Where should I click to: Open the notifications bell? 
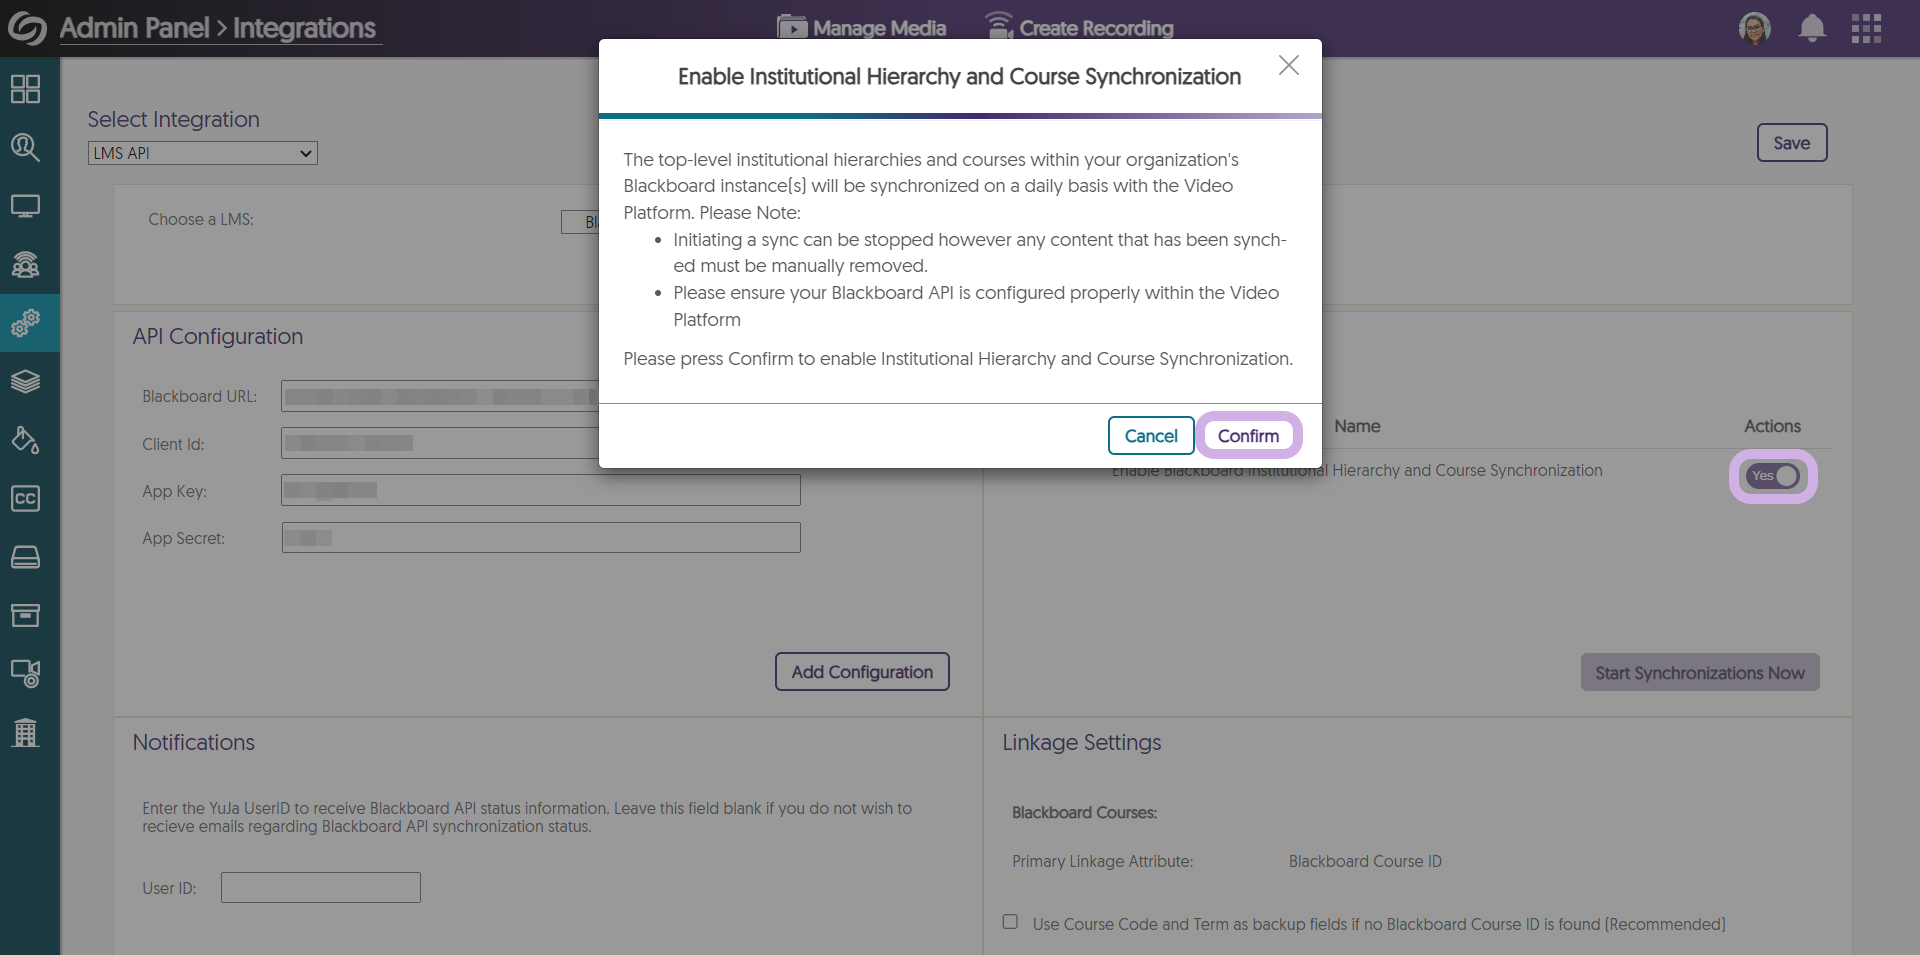(1812, 28)
